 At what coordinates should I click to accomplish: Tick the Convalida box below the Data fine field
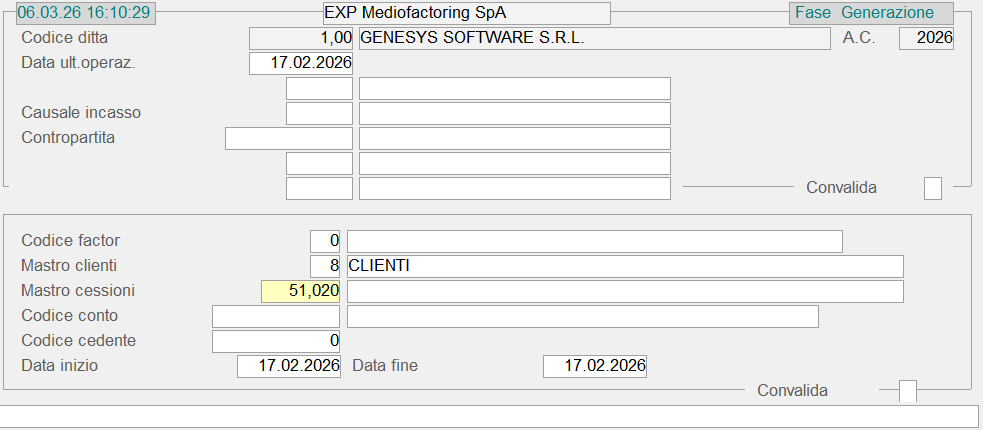click(907, 391)
